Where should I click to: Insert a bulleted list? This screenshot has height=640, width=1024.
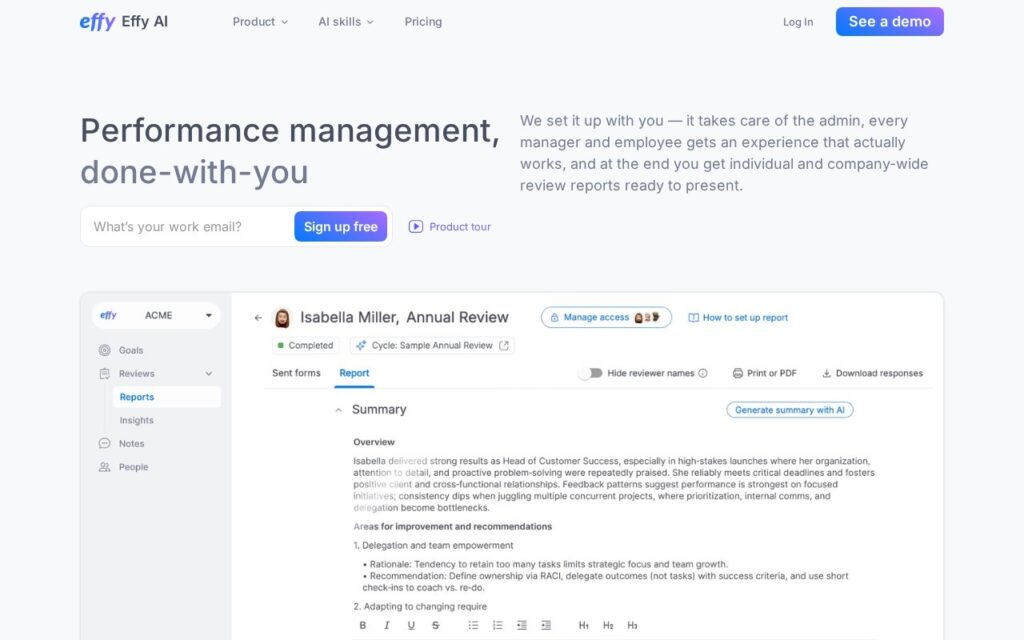click(x=473, y=626)
